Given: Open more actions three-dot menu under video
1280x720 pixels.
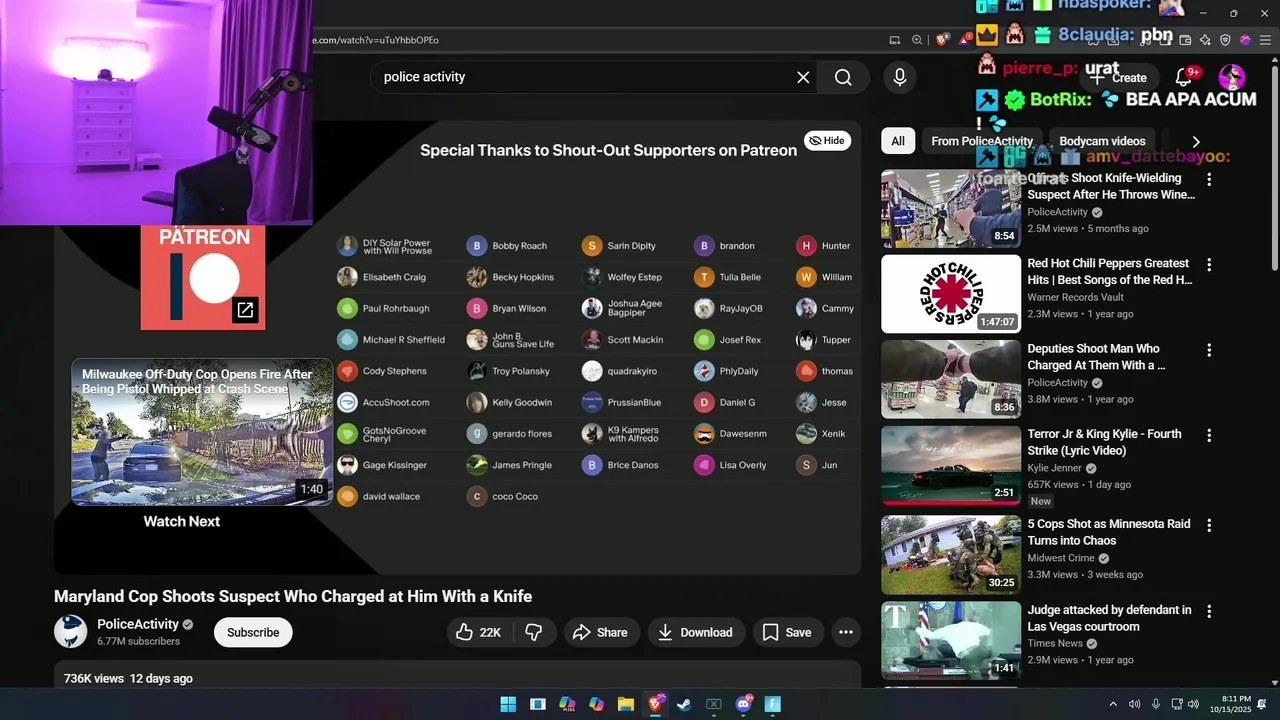Looking at the screenshot, I should 845,632.
